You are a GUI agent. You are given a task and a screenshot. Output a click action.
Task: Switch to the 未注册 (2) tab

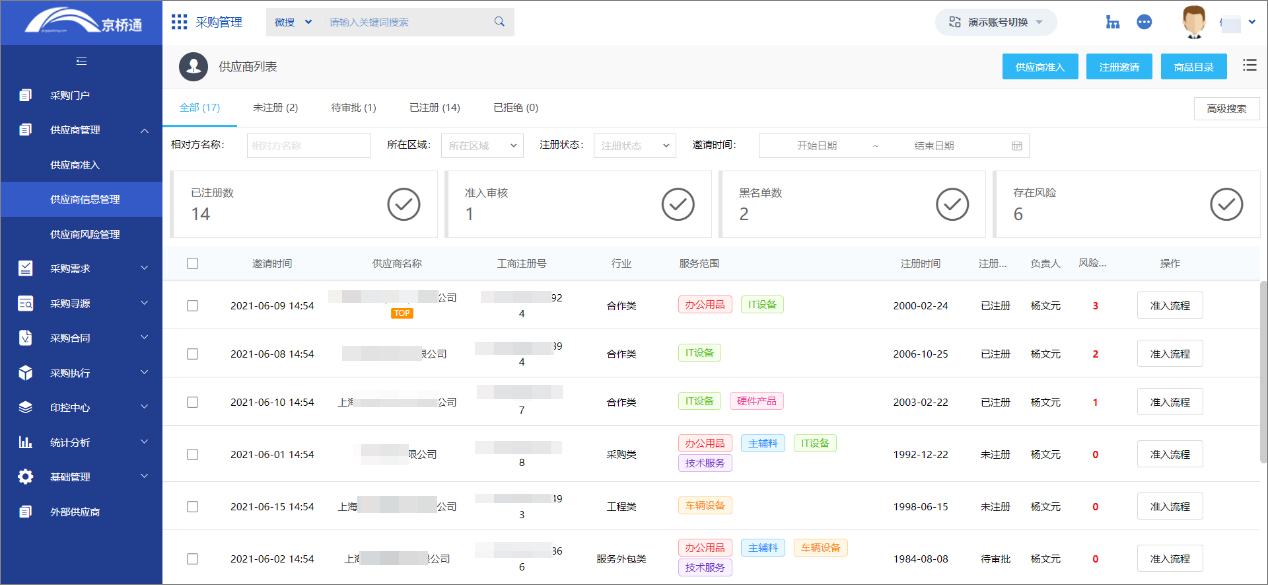[x=275, y=107]
